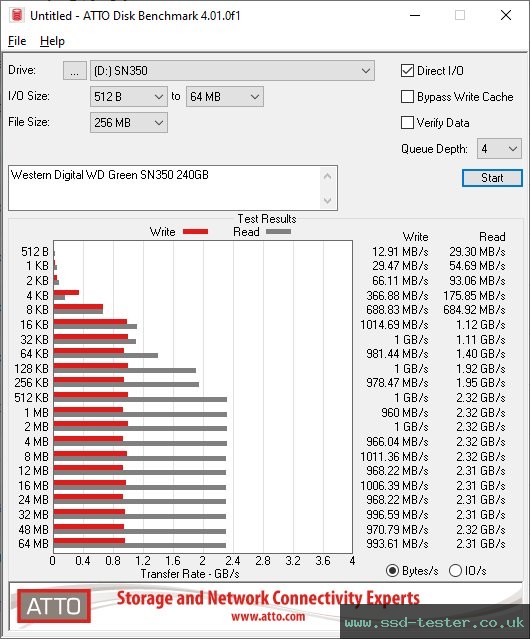Open the File menu

17,41
